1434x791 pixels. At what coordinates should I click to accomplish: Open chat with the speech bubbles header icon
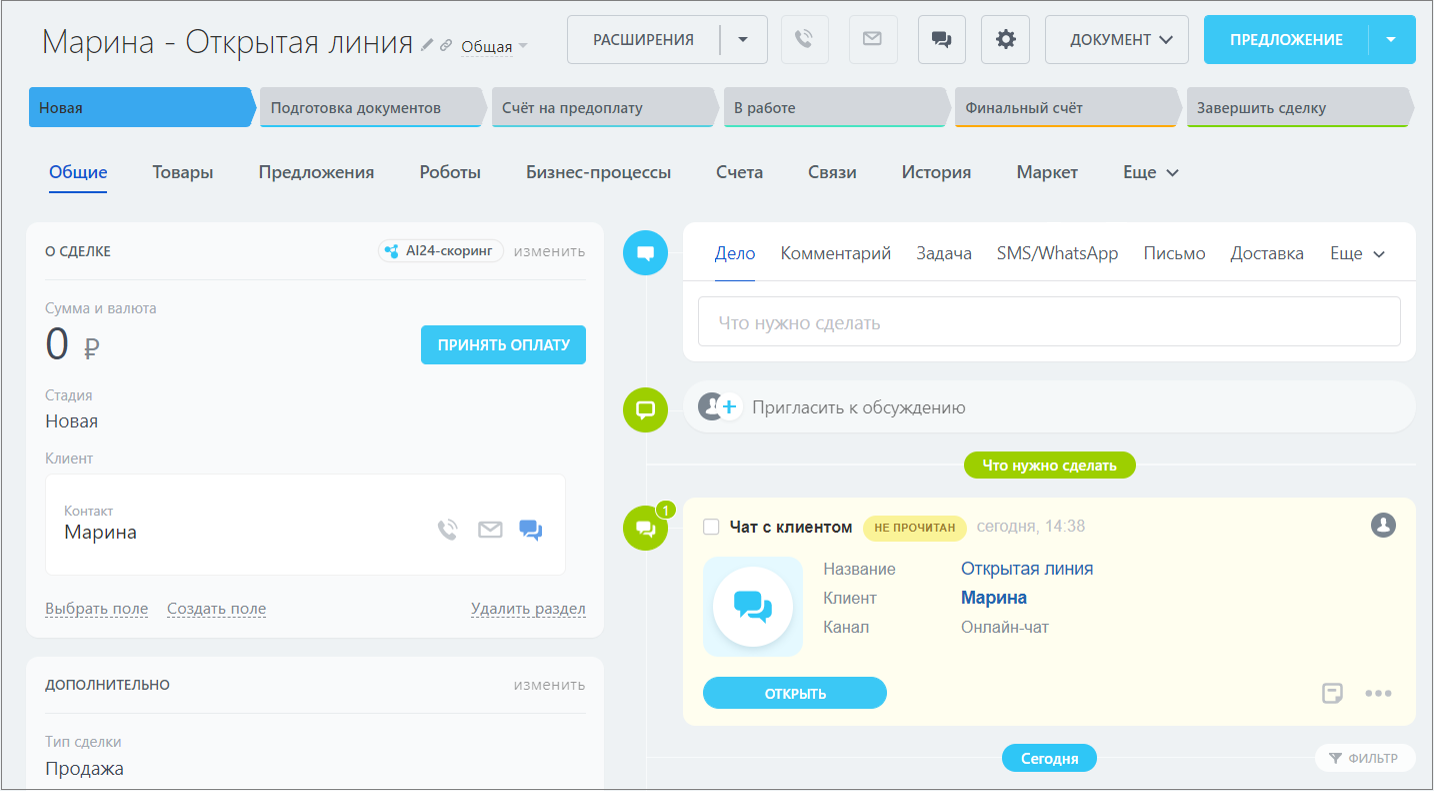(941, 40)
